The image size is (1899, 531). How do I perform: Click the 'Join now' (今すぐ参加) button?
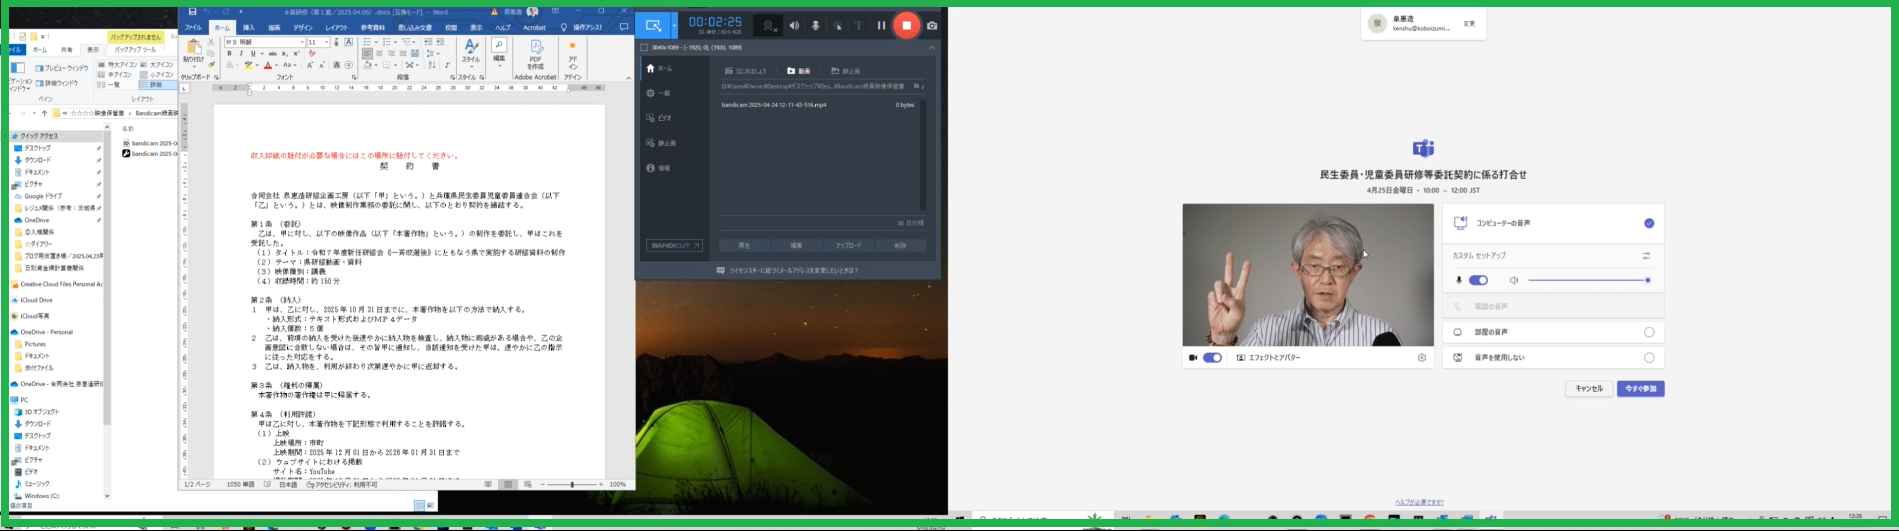[x=1640, y=389]
